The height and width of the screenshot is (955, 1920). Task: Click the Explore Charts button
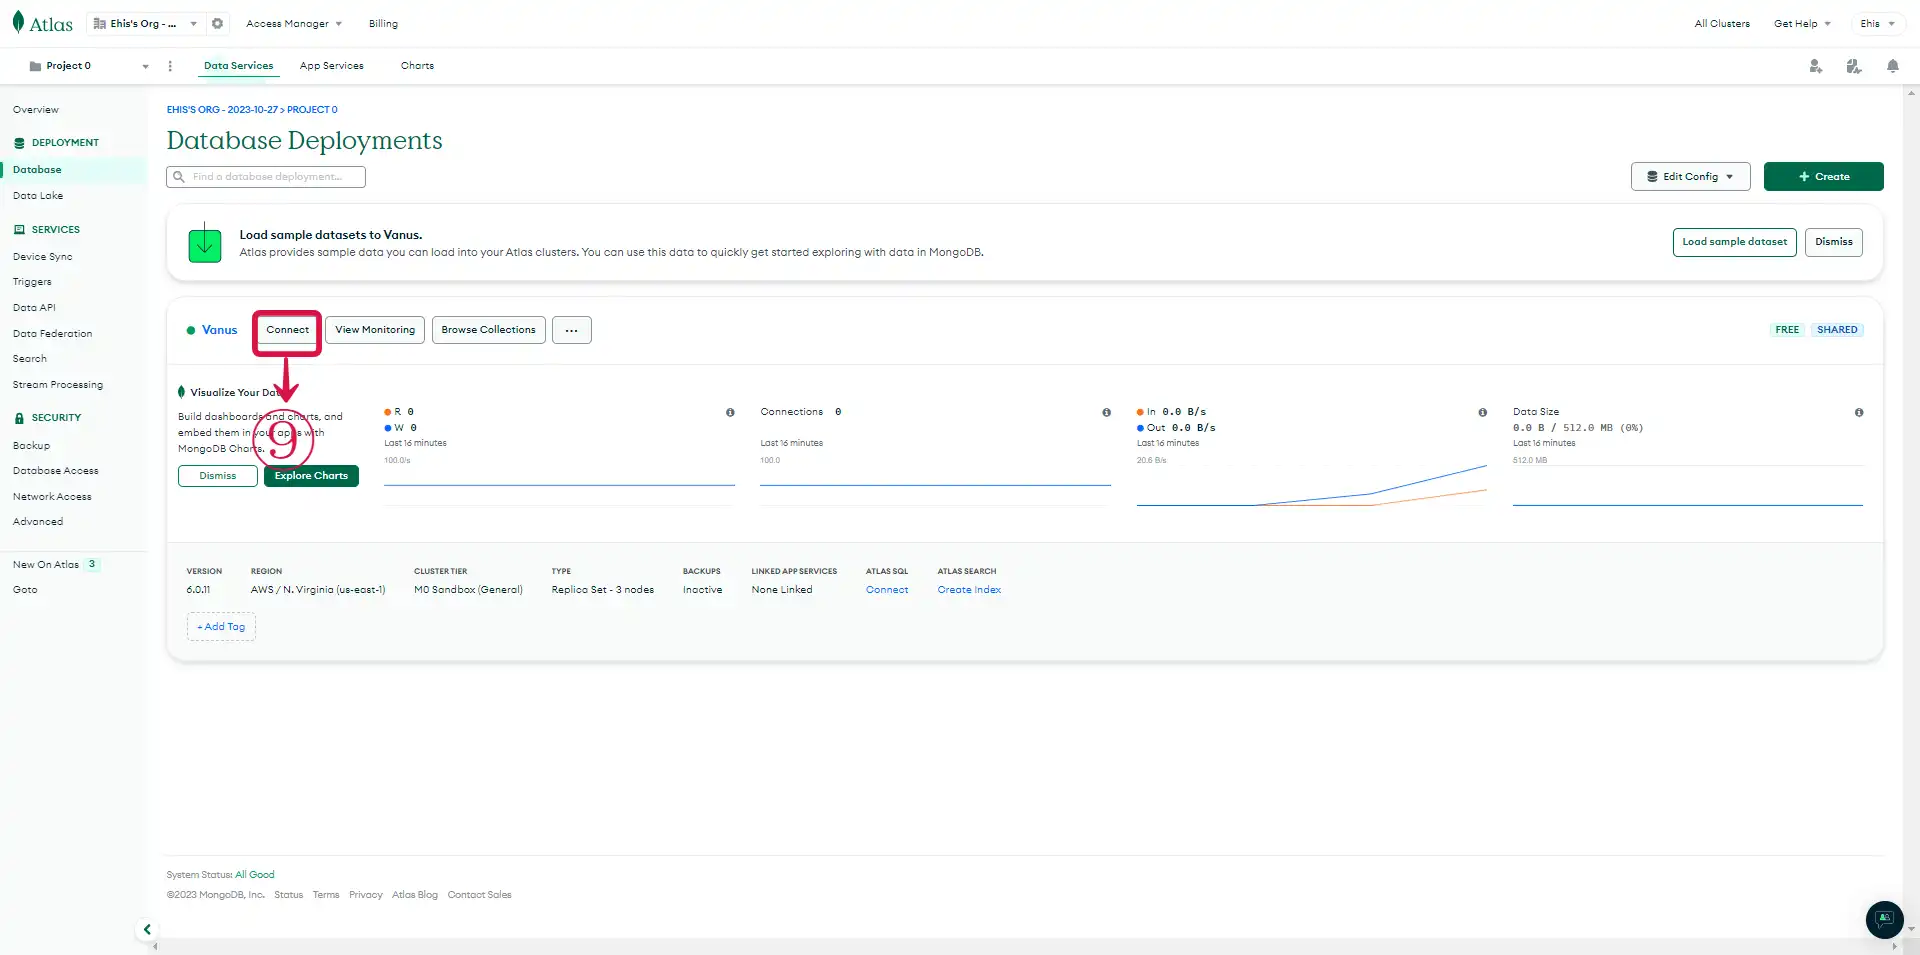(x=311, y=476)
